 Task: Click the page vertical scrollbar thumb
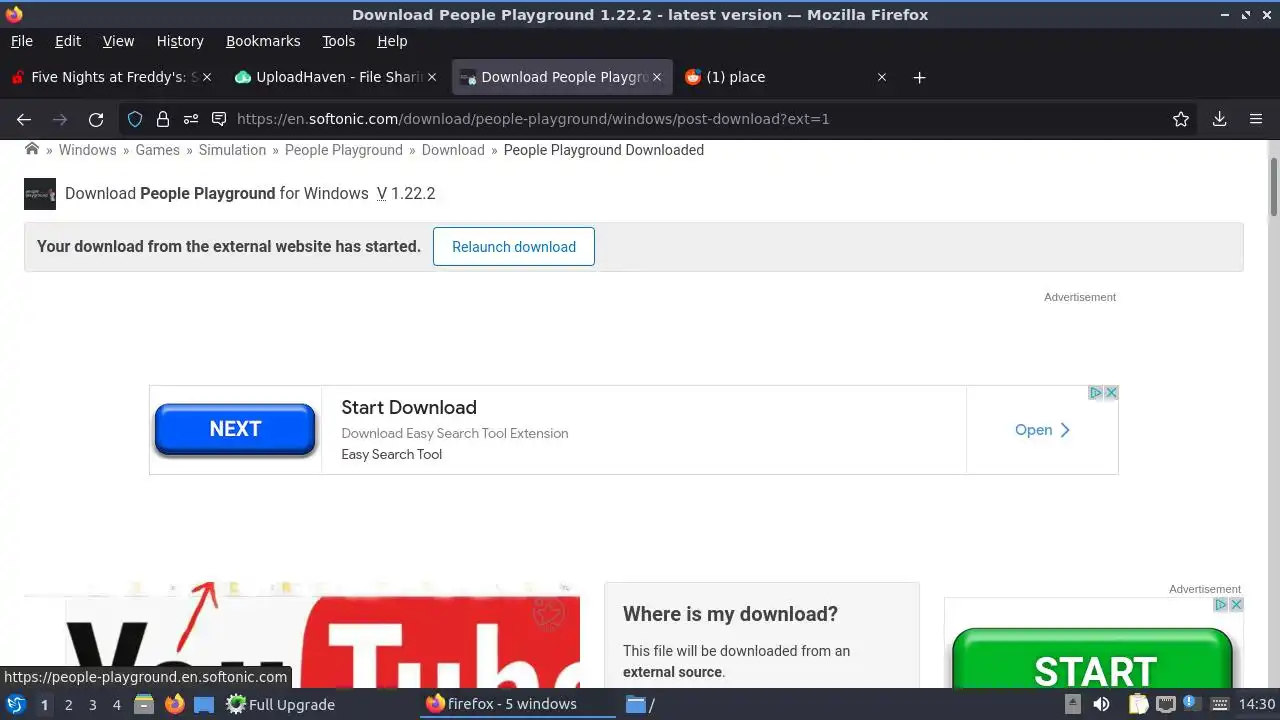(x=1273, y=186)
